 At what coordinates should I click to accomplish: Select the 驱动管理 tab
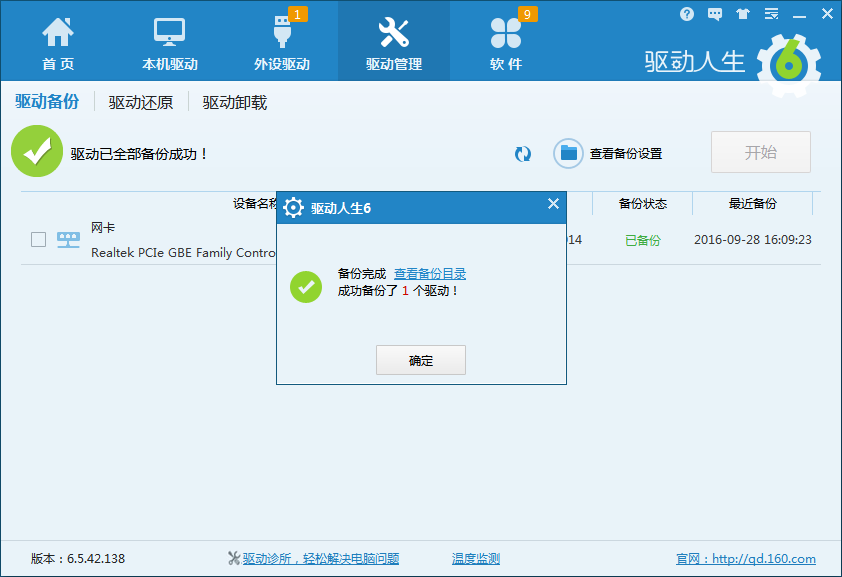[x=394, y=41]
